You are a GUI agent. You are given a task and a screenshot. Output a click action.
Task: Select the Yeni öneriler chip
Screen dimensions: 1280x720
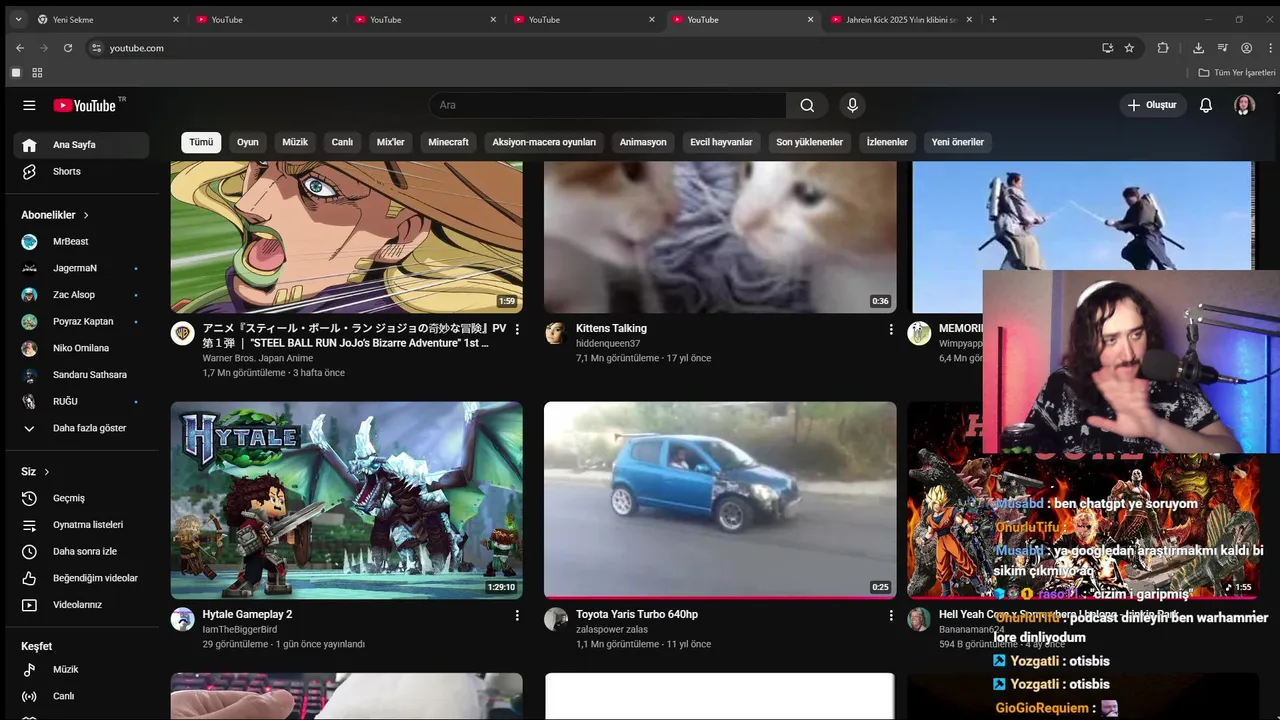tap(958, 142)
